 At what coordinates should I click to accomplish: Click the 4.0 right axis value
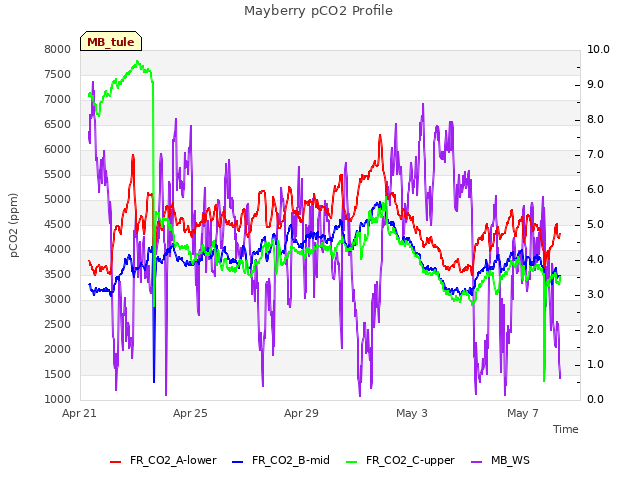(596, 260)
